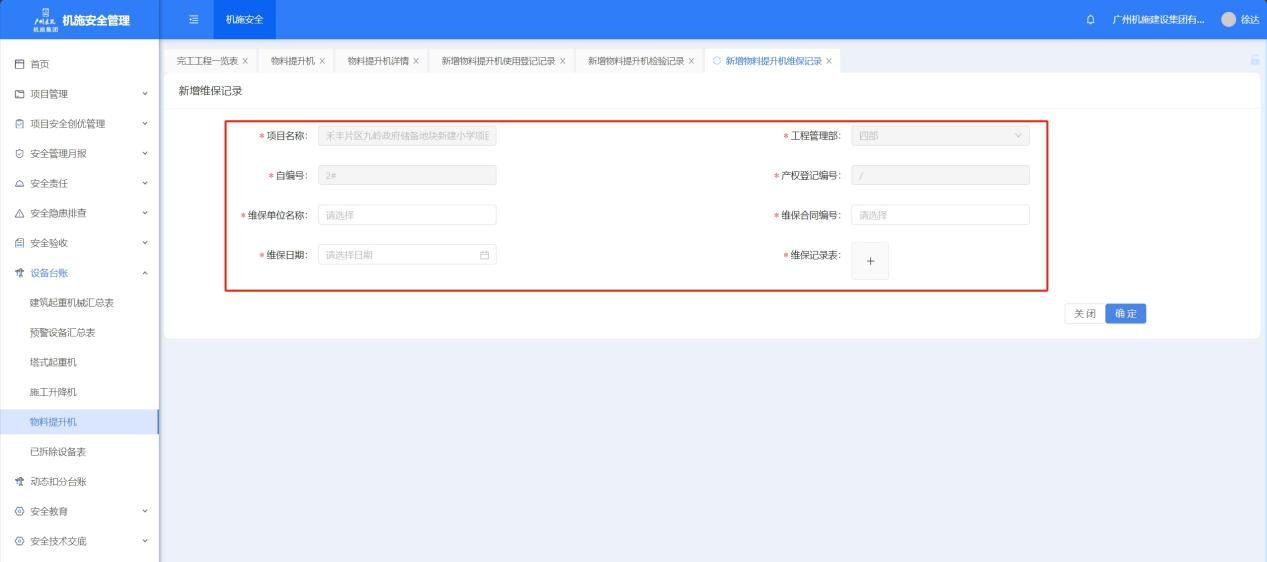1267x562 pixels.
Task: Open the 维保合同编号 select field
Action: pos(939,215)
